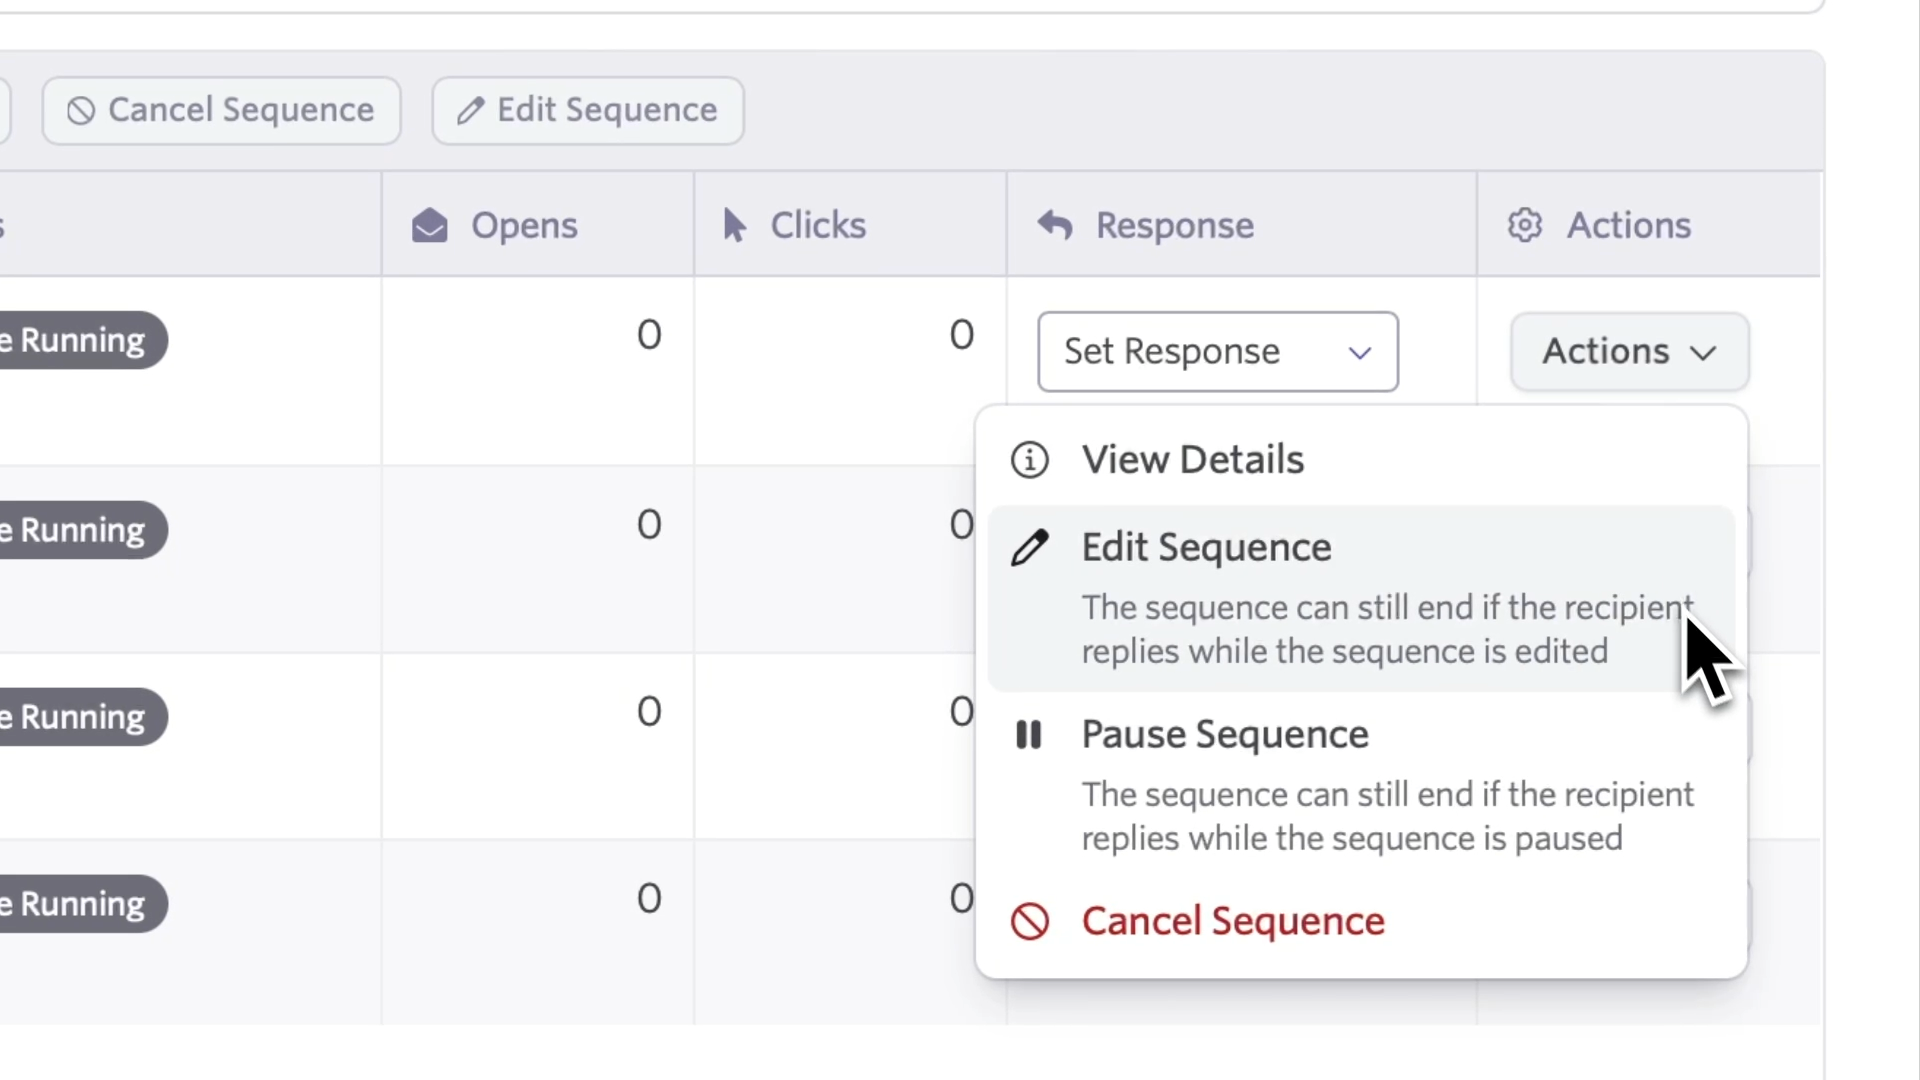Click the pause bars icon in menu
The width and height of the screenshot is (1920, 1080).
(1029, 735)
